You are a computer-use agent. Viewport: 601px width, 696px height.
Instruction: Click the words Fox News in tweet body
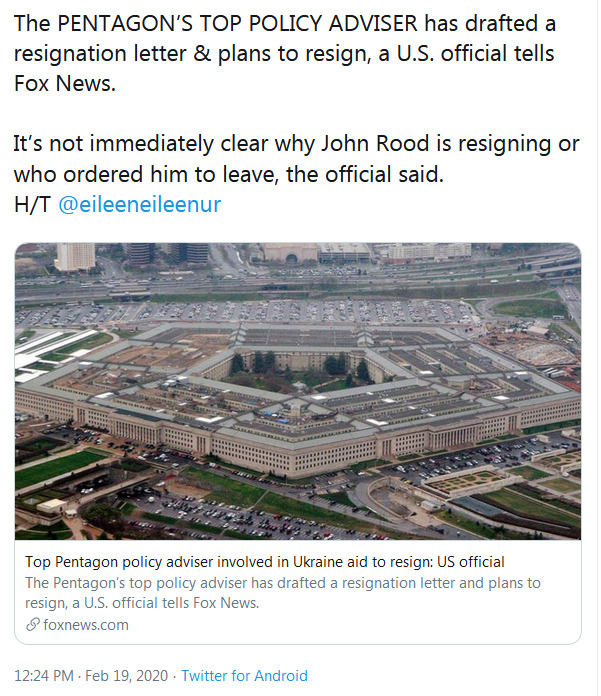point(64,84)
